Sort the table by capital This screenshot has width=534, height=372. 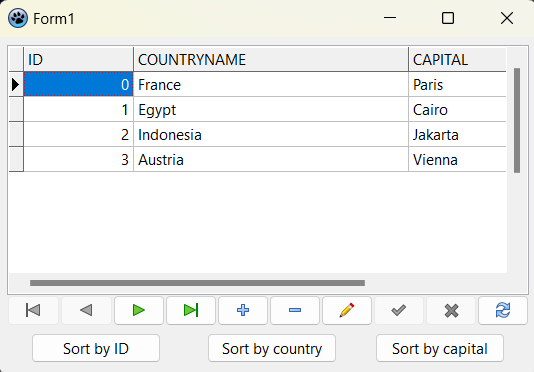[x=440, y=348]
